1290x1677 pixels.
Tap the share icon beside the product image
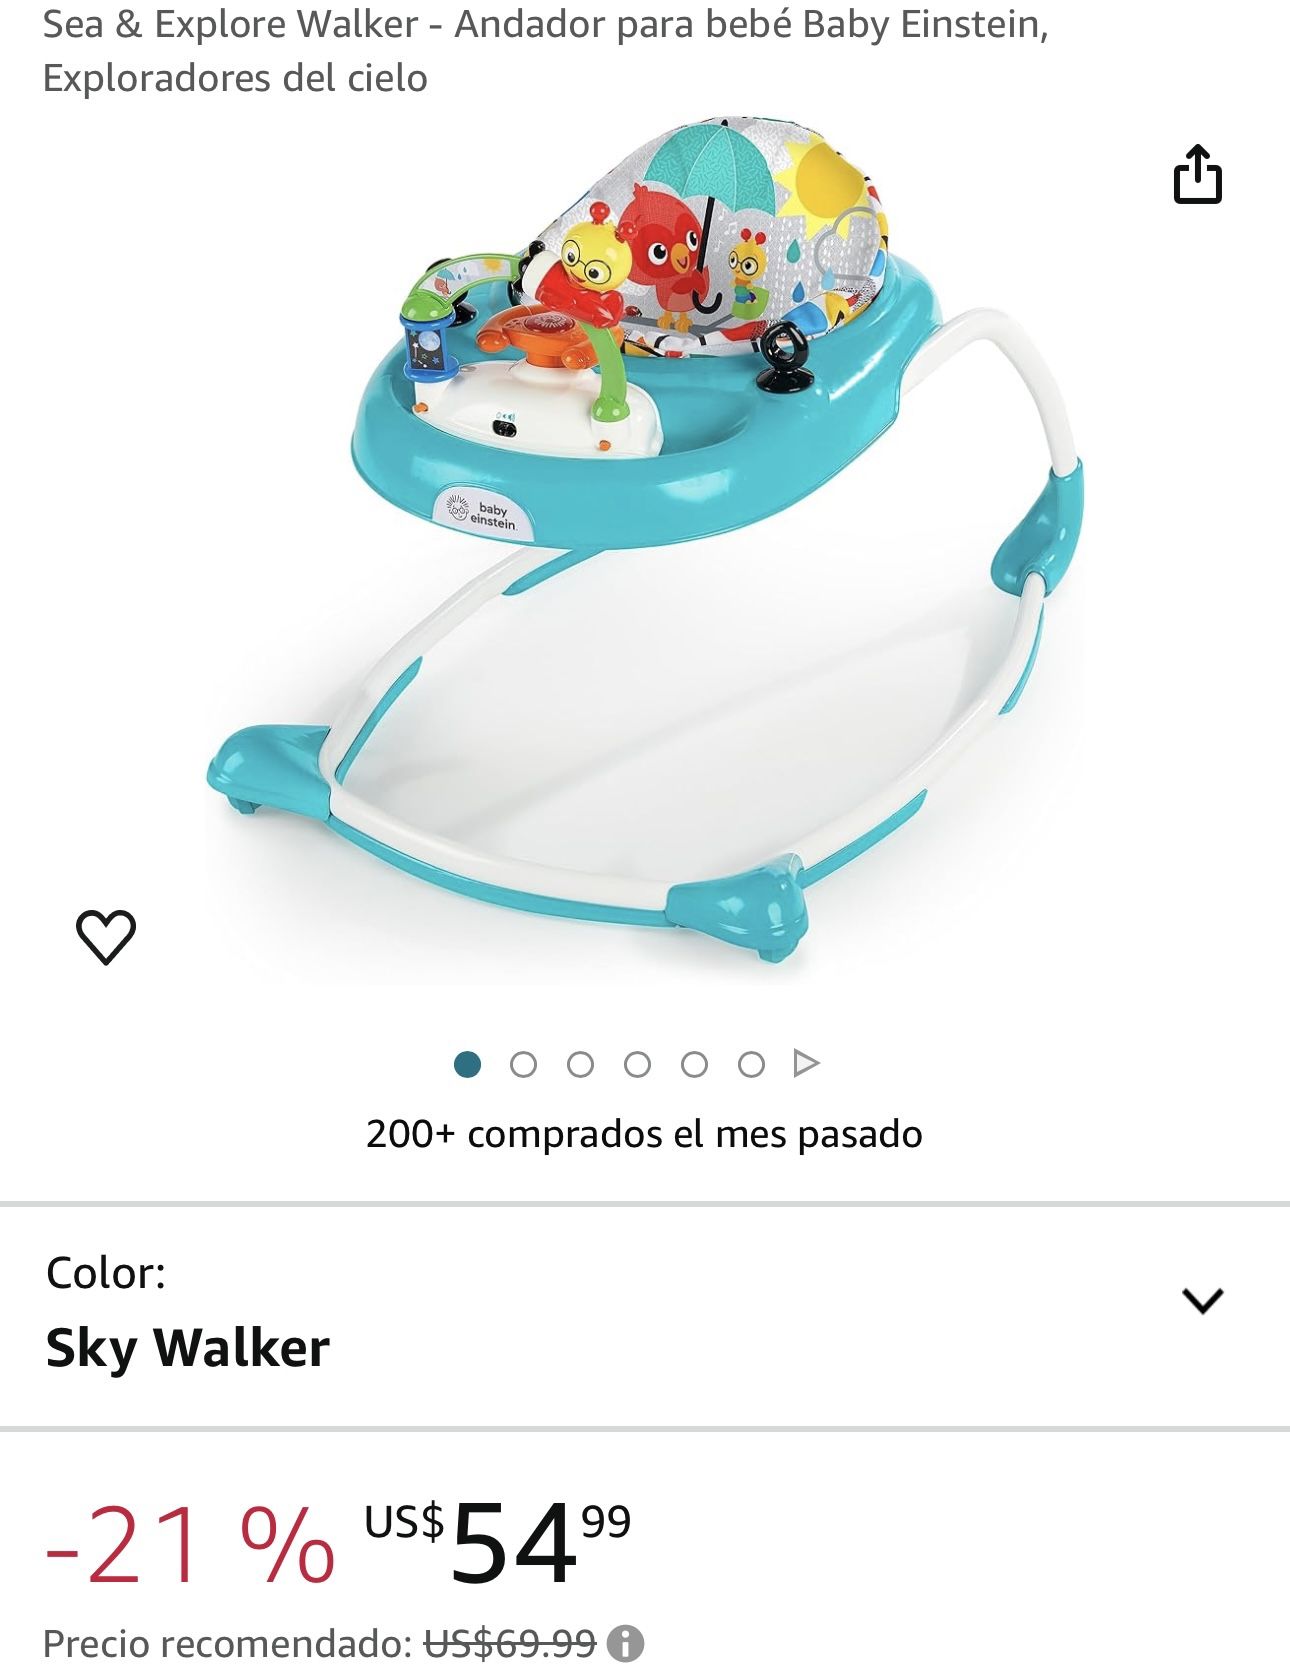[1197, 174]
